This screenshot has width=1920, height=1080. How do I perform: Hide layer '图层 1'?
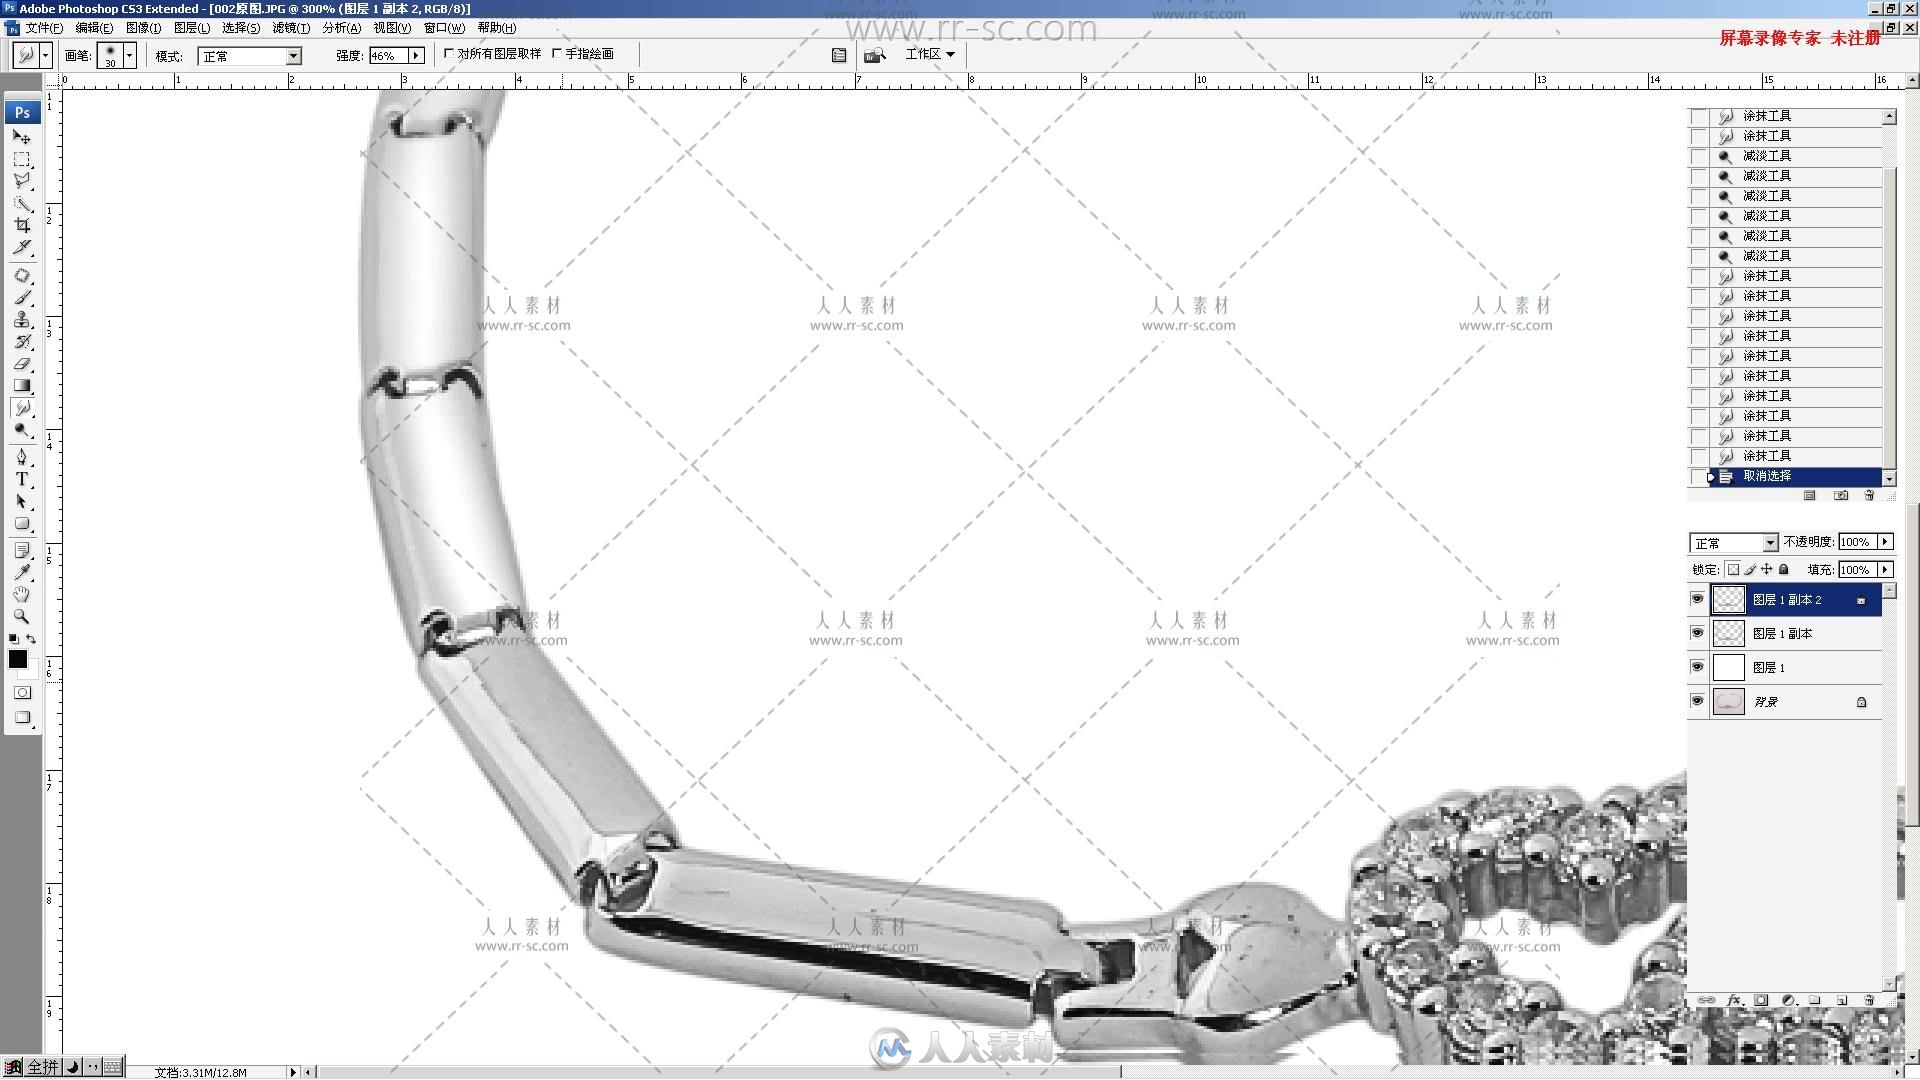click(1697, 667)
